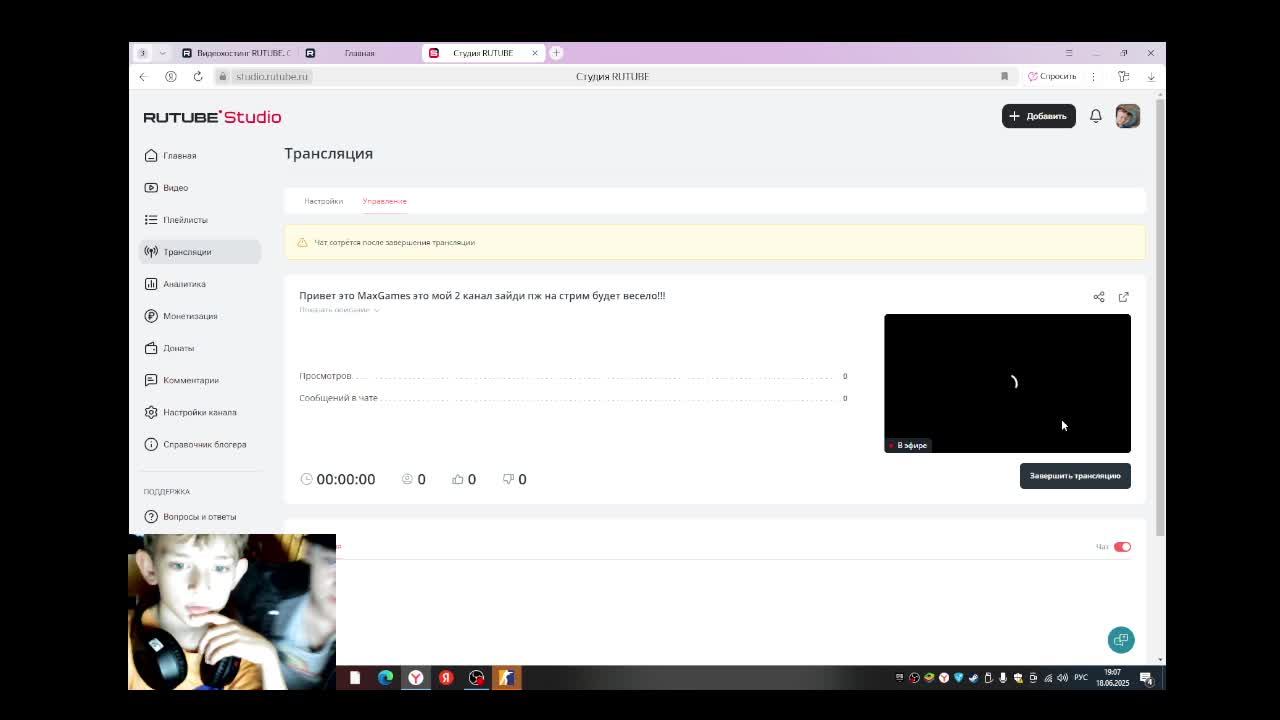Open the Windows notification center
This screenshot has width=1280, height=720.
click(x=1146, y=678)
